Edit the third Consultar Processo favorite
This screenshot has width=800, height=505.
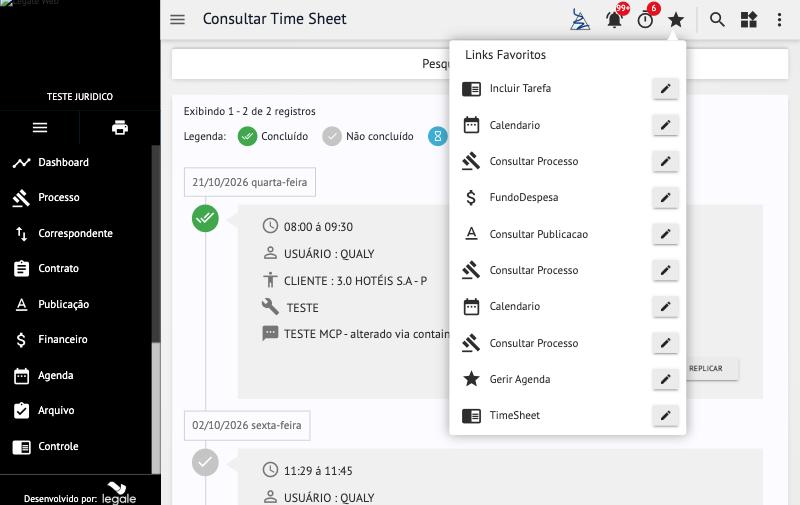coord(665,343)
